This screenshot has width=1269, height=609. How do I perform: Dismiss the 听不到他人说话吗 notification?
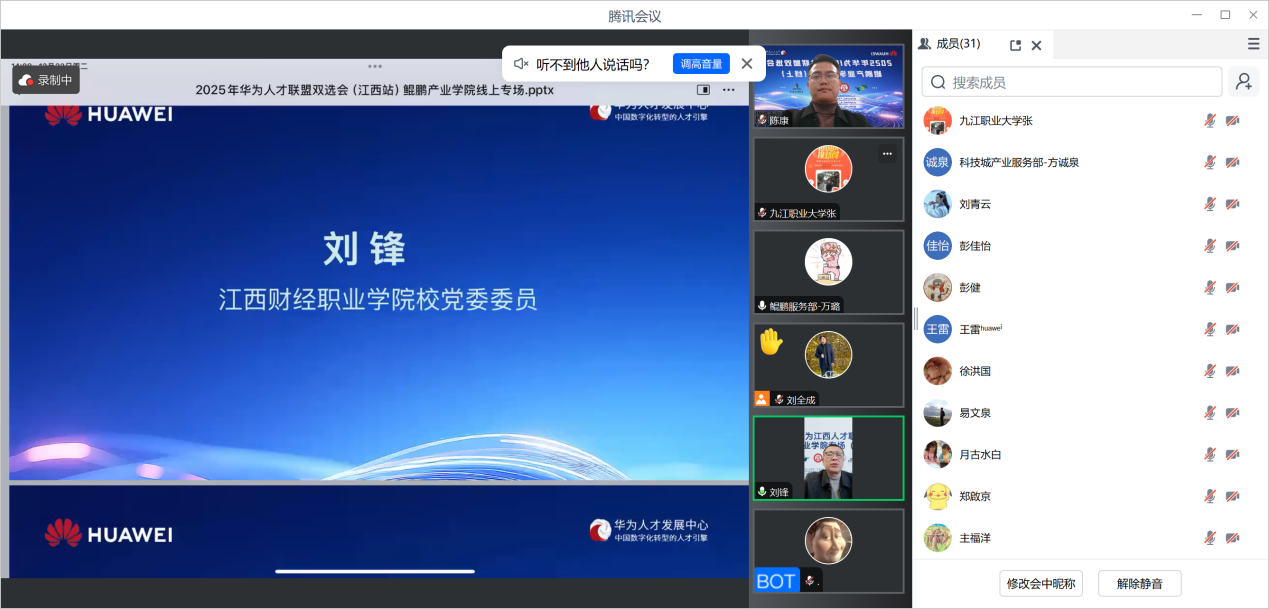pyautogui.click(x=747, y=64)
